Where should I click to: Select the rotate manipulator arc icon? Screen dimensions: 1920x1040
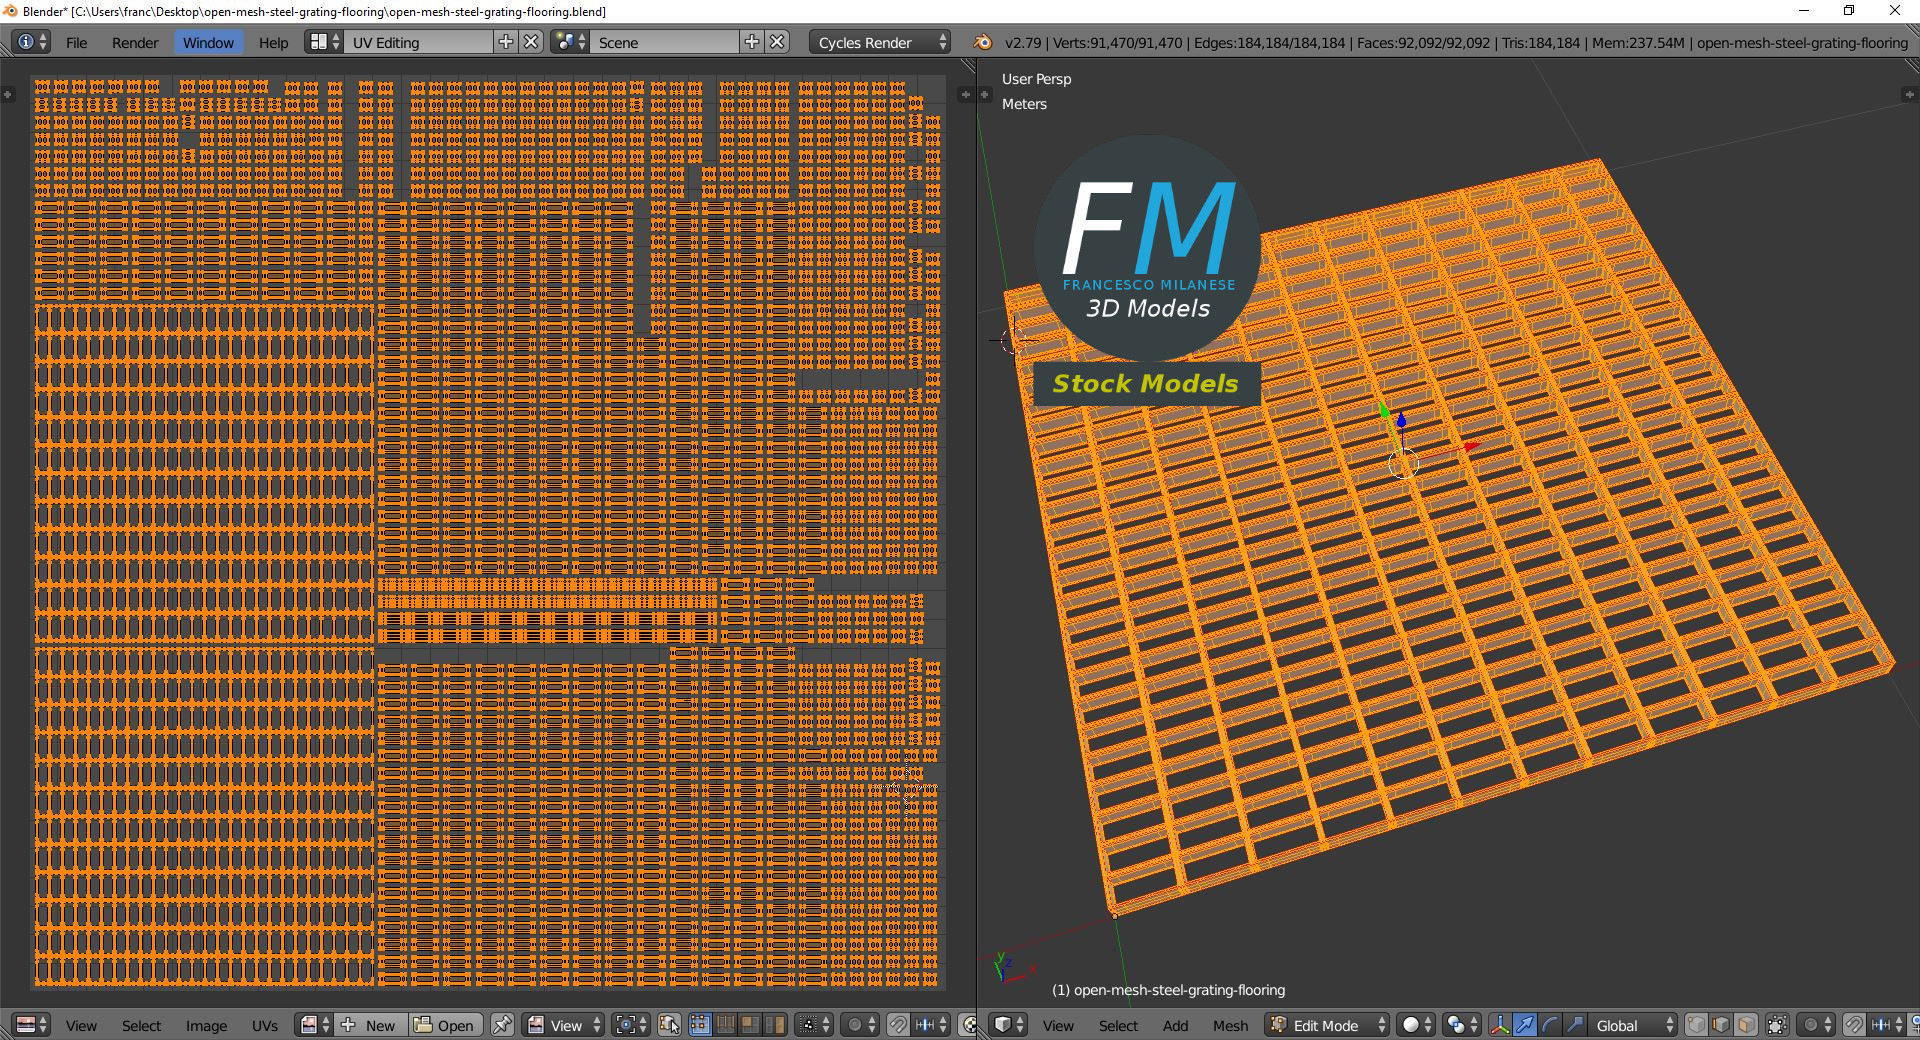(x=1550, y=1025)
